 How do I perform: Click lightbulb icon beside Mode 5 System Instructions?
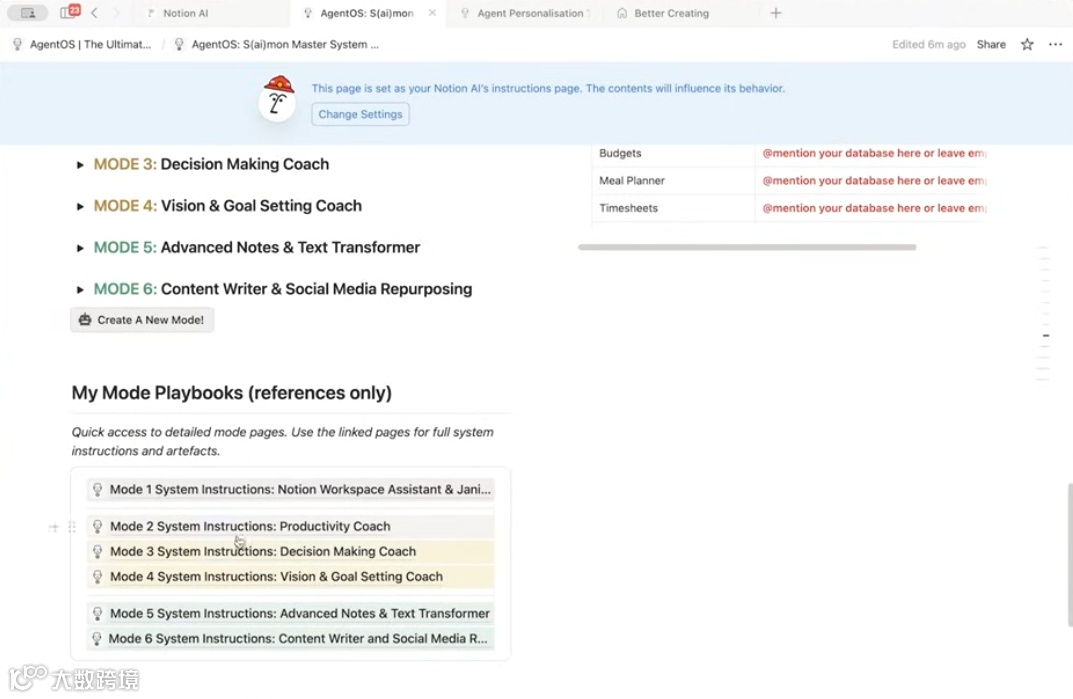(98, 614)
